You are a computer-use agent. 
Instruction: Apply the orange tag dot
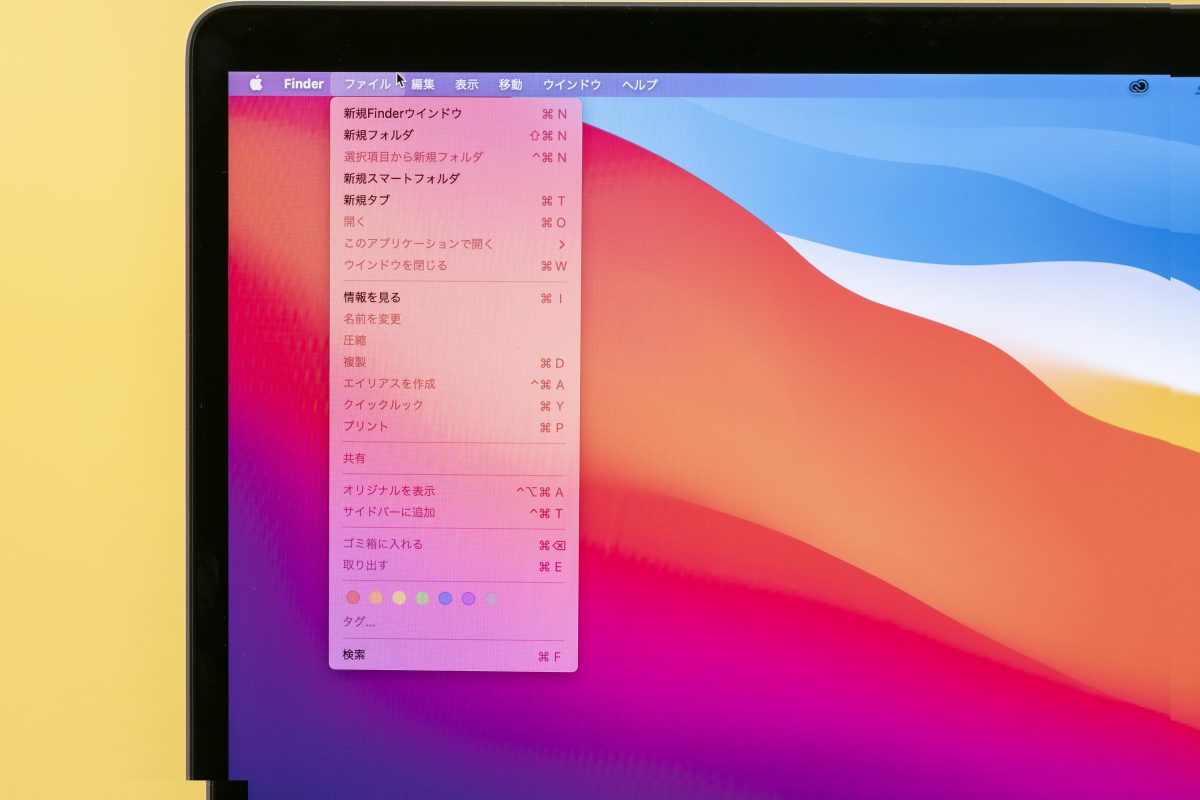[x=376, y=598]
